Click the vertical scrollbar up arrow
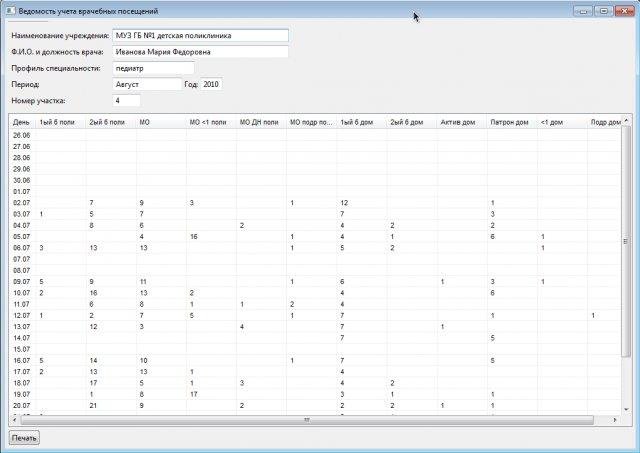 point(626,120)
